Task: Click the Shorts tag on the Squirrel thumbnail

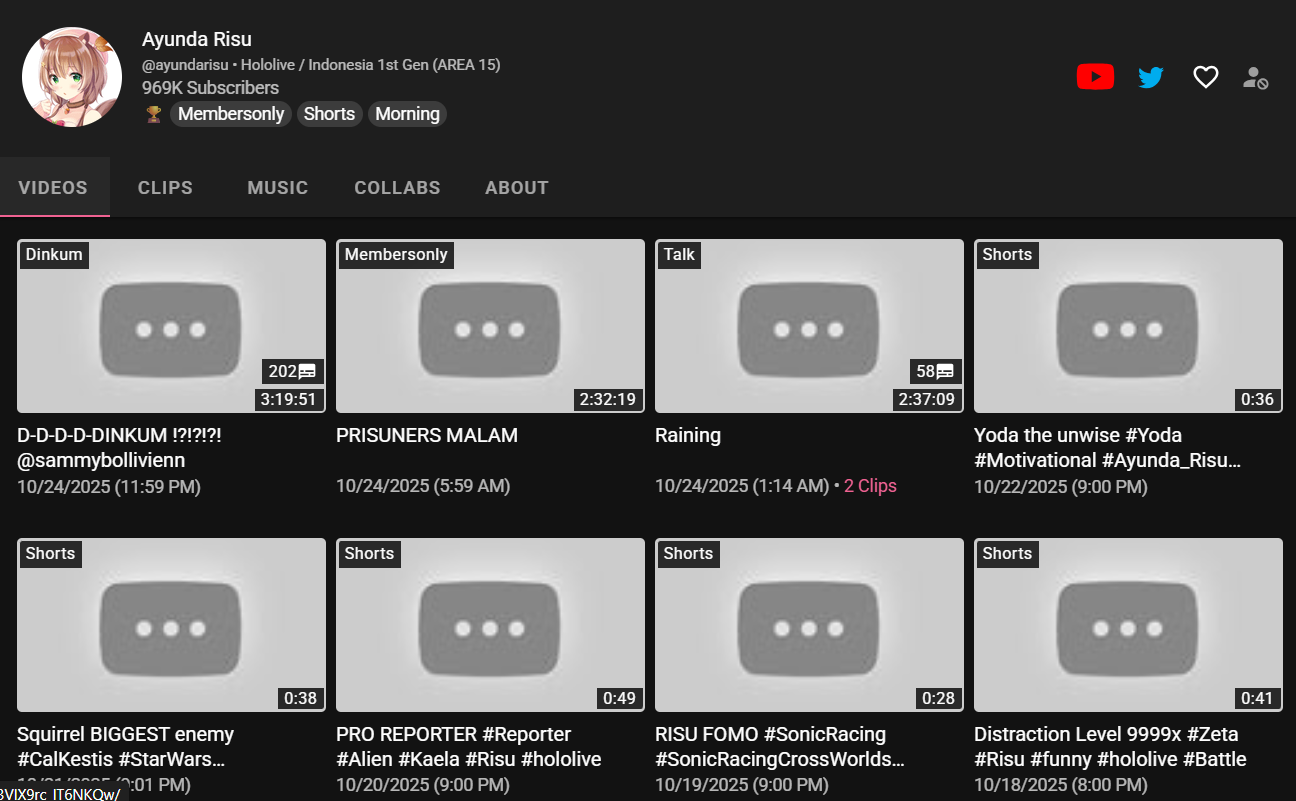Action: (x=50, y=553)
